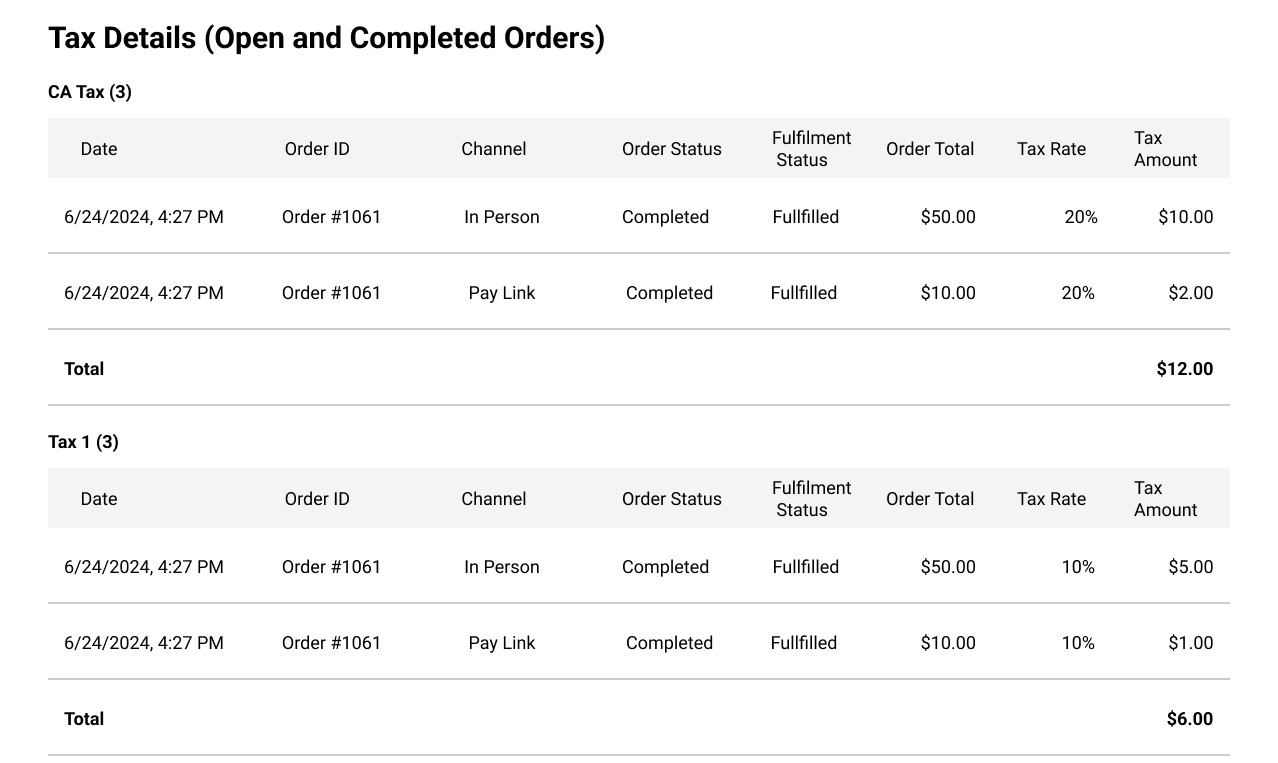Image resolution: width=1278 pixels, height=763 pixels.
Task: Select the CA Tax (3) section heading
Action: tap(90, 92)
